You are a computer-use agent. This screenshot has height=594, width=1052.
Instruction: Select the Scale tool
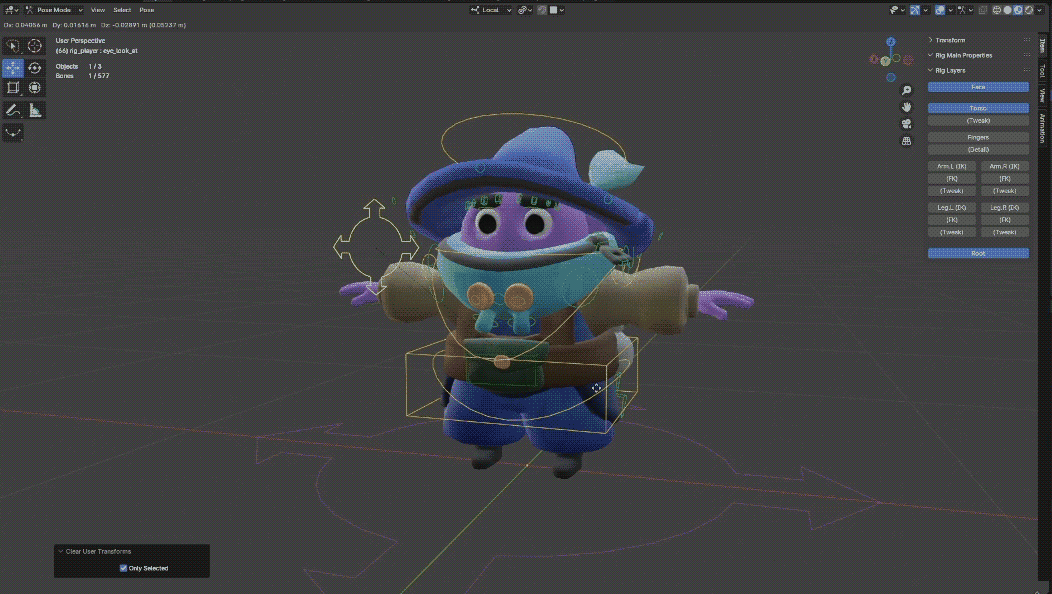13,88
